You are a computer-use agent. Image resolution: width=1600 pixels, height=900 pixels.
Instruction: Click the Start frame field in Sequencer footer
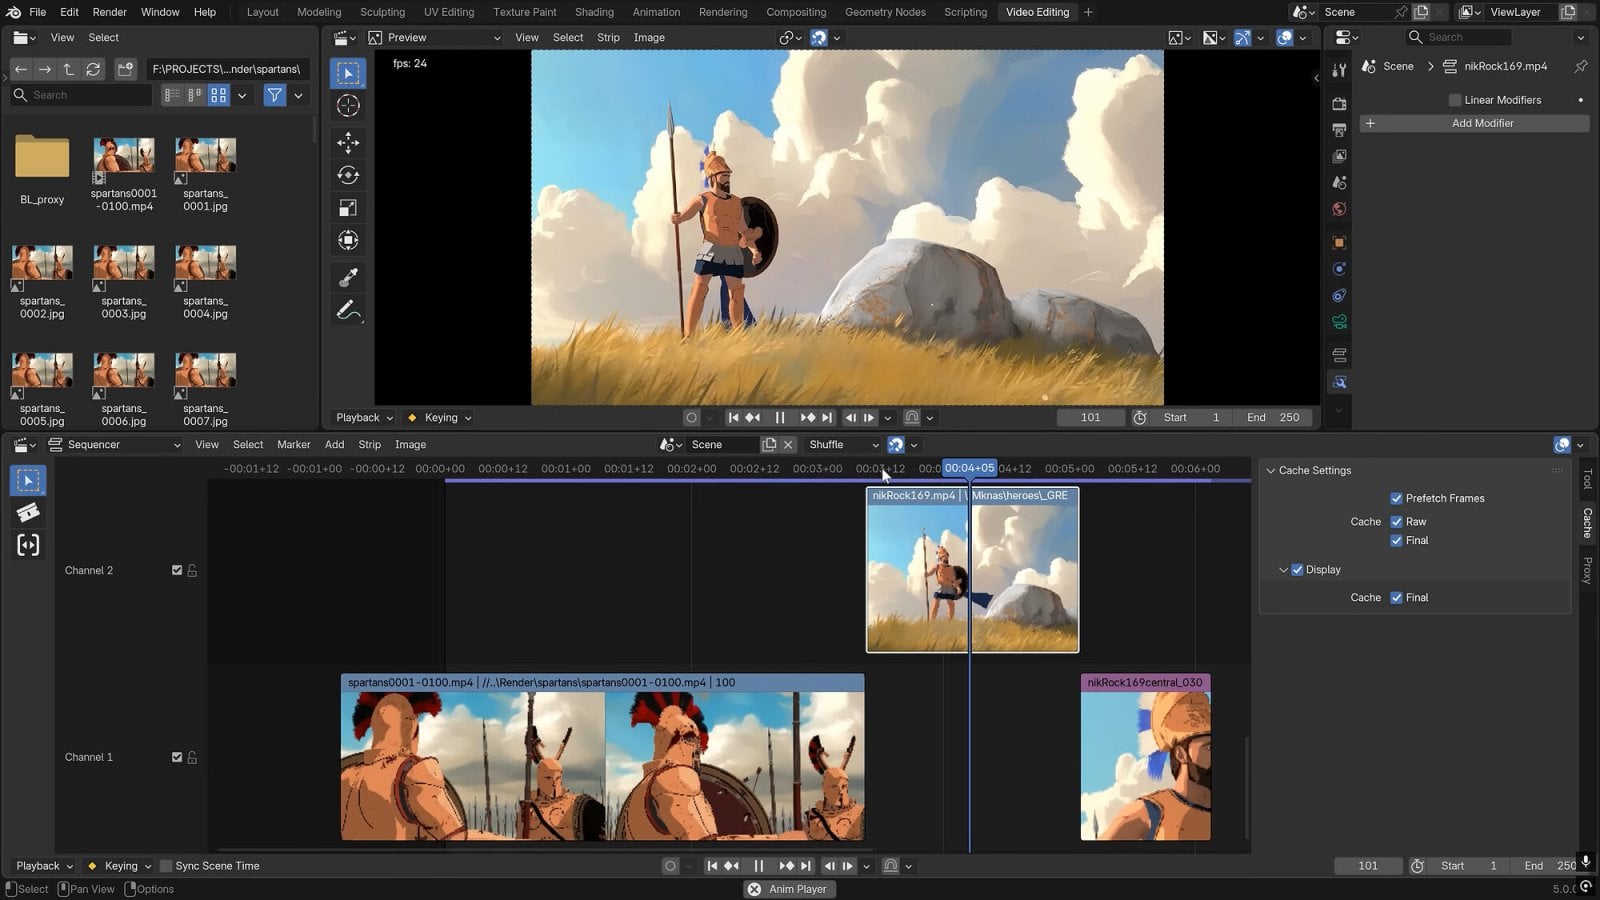coord(1468,866)
